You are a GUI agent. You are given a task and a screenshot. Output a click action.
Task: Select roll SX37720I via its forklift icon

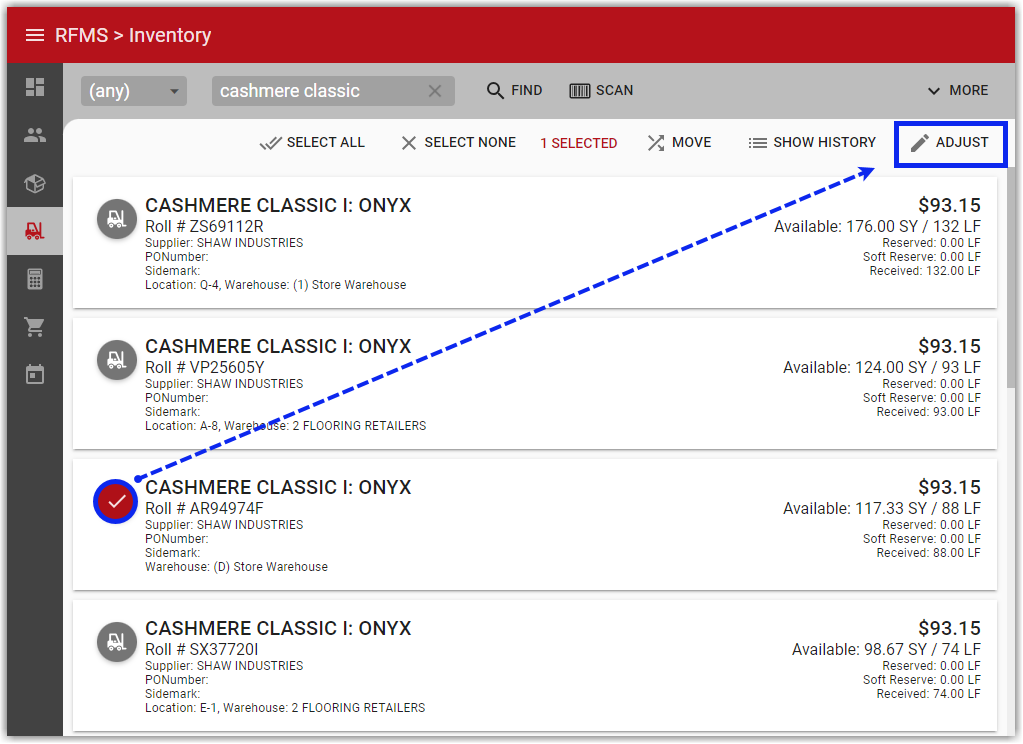117,642
